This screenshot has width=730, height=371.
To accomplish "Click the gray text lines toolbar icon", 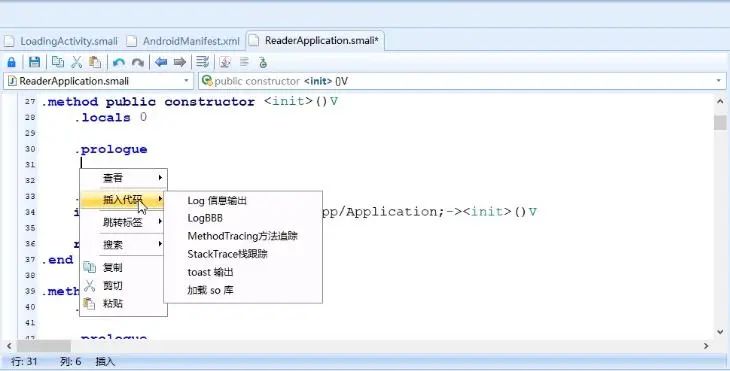I will pyautogui.click(x=244, y=62).
